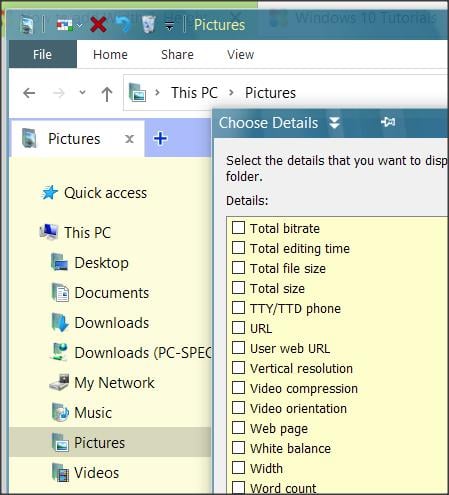
Task: Click the Pictures tab folder icon
Action: 29,138
